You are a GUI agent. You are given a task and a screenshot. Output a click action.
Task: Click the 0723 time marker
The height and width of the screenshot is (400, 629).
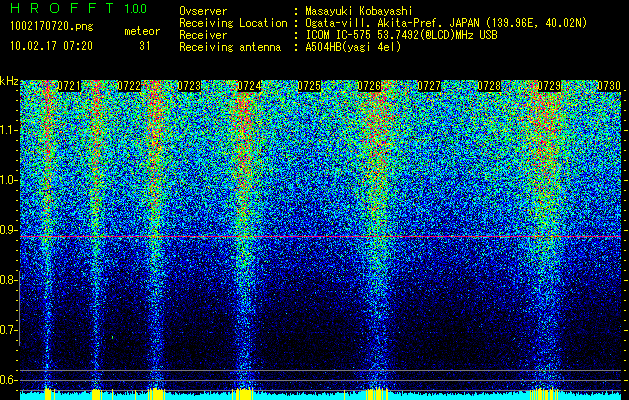pos(189,86)
